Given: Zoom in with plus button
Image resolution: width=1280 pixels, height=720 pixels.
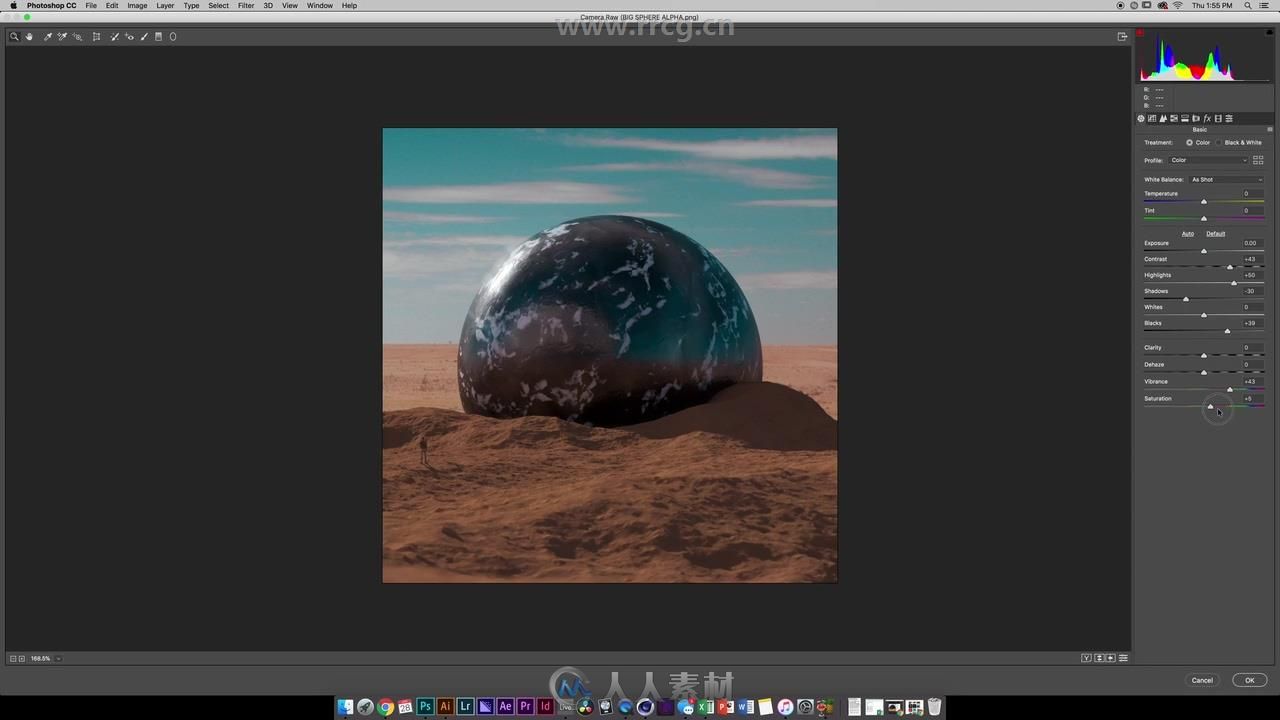Looking at the screenshot, I should (x=22, y=658).
